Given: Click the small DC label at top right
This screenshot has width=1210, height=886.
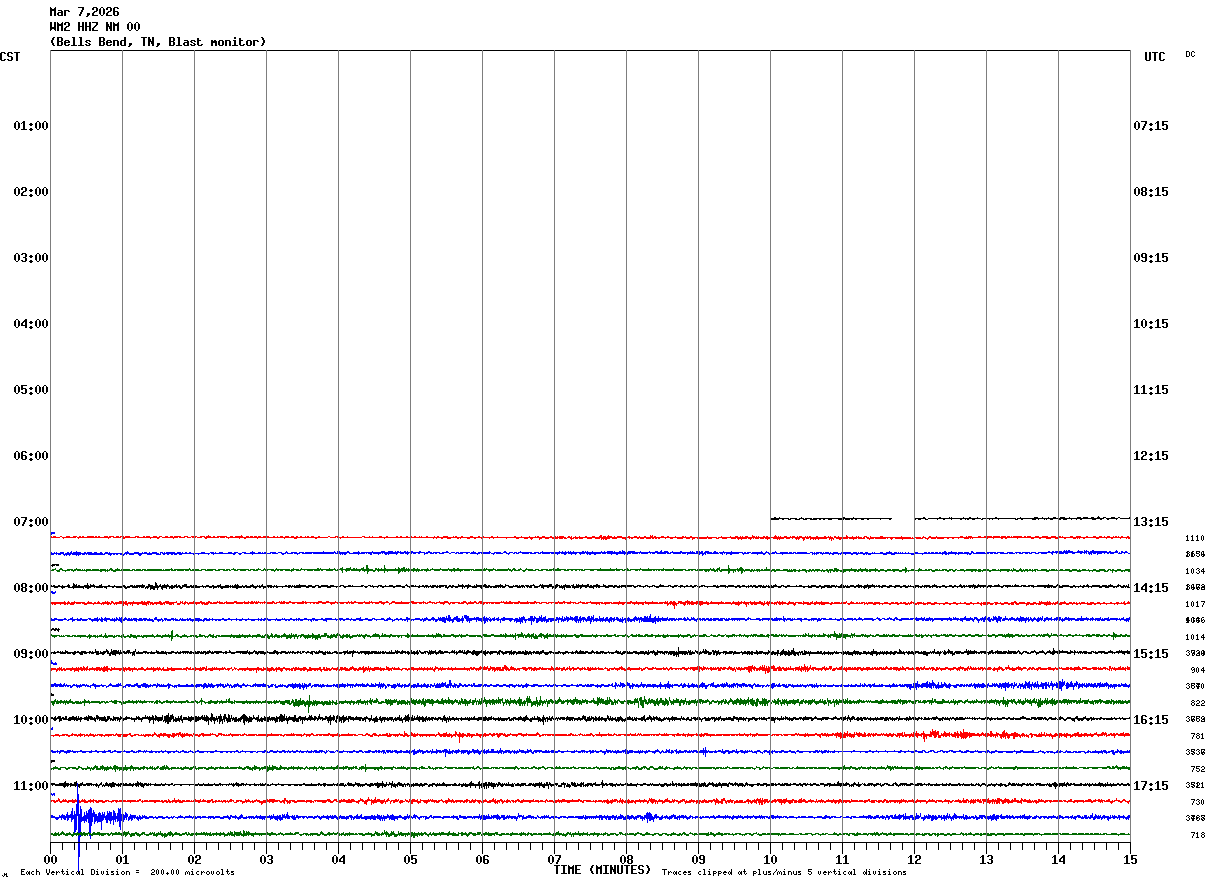Looking at the screenshot, I should click(x=1190, y=54).
